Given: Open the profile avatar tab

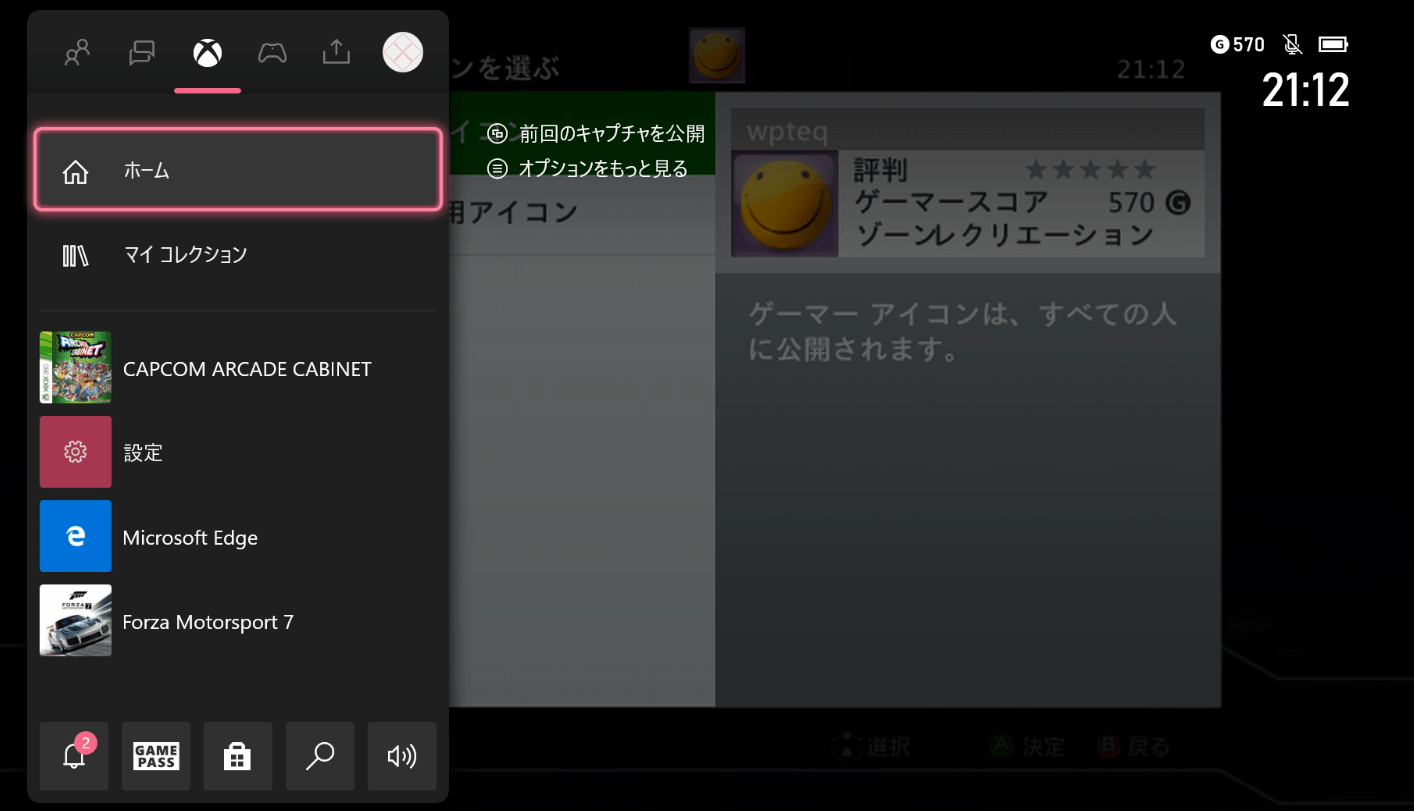Looking at the screenshot, I should point(403,52).
